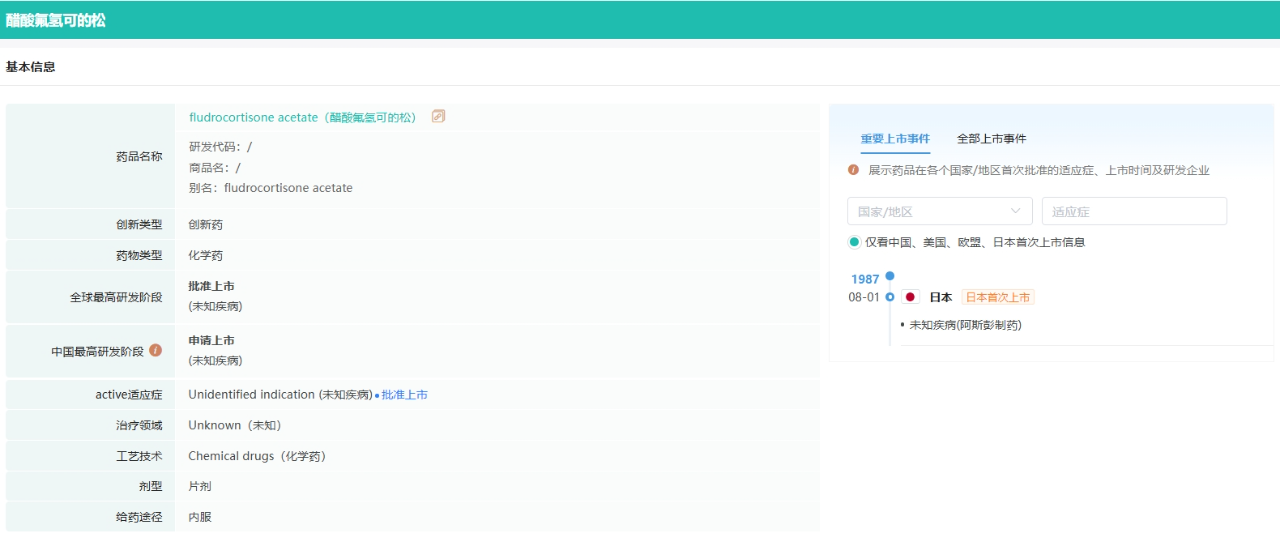Click the 基本信息 section heading
The image size is (1280, 537).
[31, 67]
